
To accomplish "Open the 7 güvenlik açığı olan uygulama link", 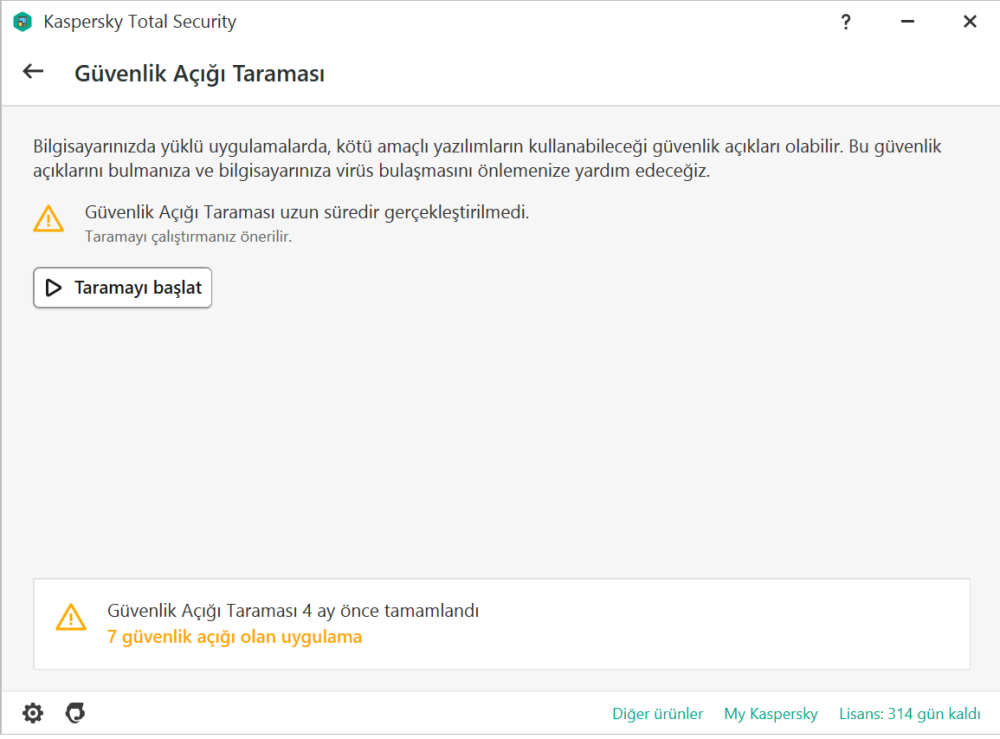I will point(234,636).
